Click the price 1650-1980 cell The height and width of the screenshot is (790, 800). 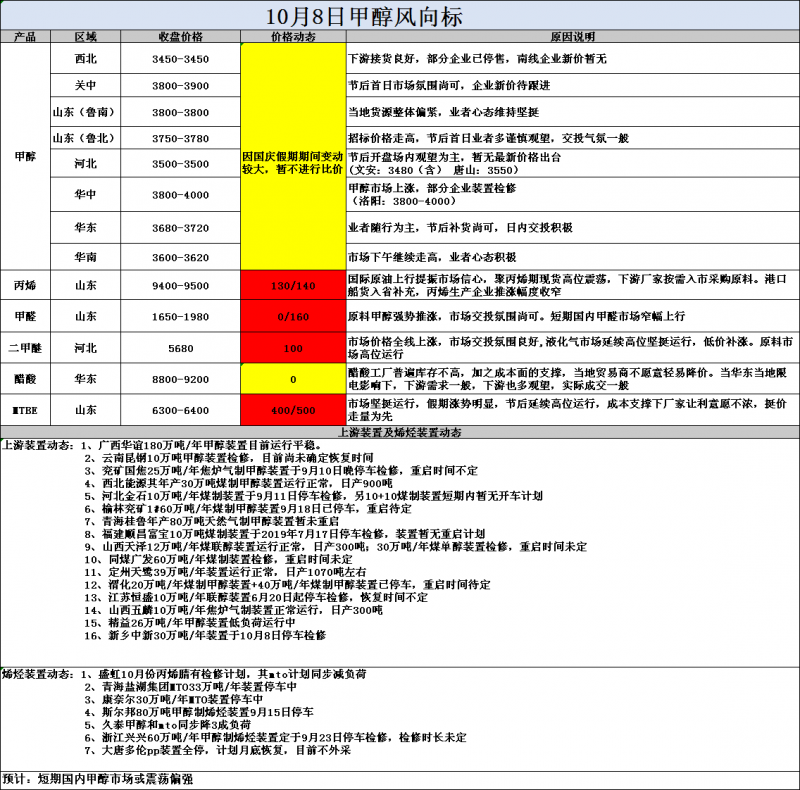(x=180, y=316)
